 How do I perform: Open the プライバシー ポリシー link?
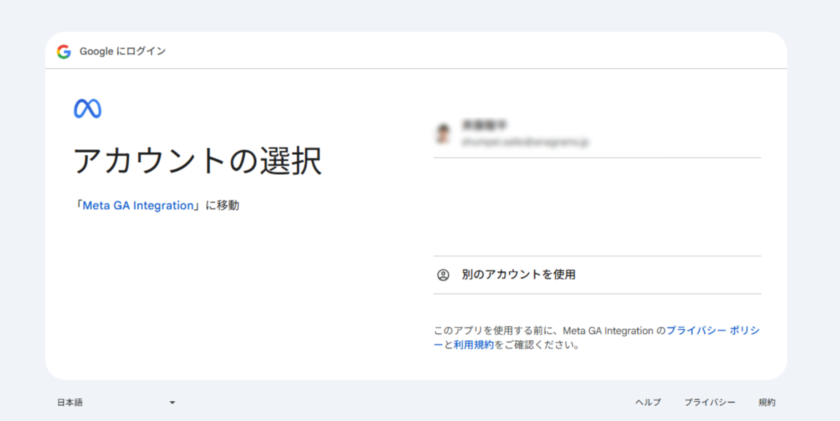[713, 330]
